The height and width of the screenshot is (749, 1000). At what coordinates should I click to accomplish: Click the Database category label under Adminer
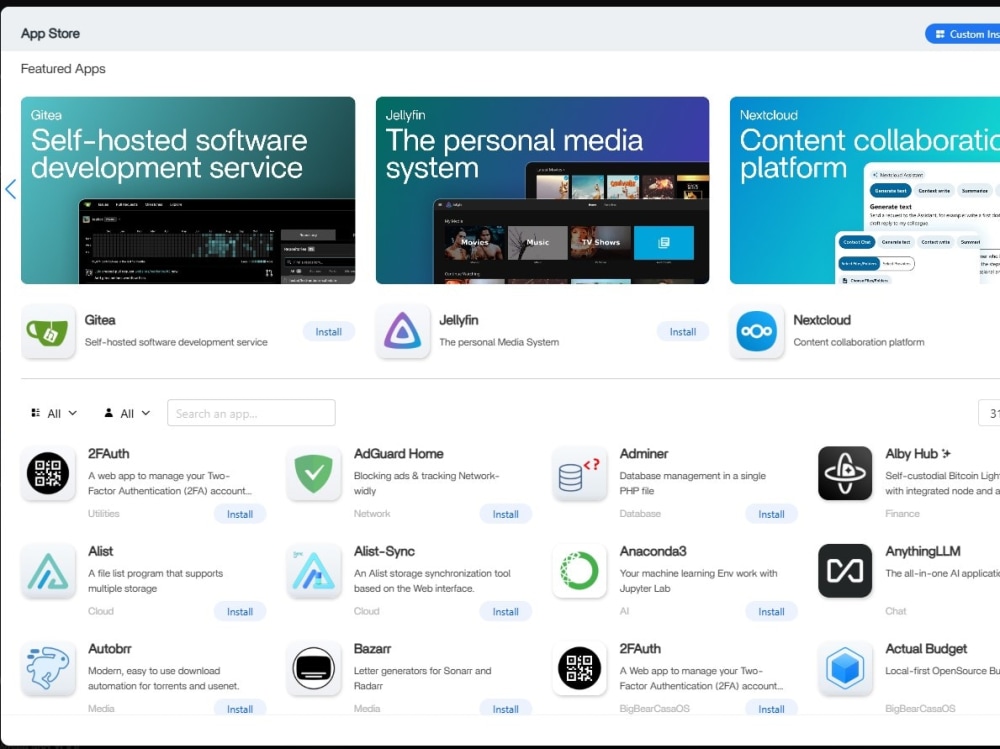point(640,514)
